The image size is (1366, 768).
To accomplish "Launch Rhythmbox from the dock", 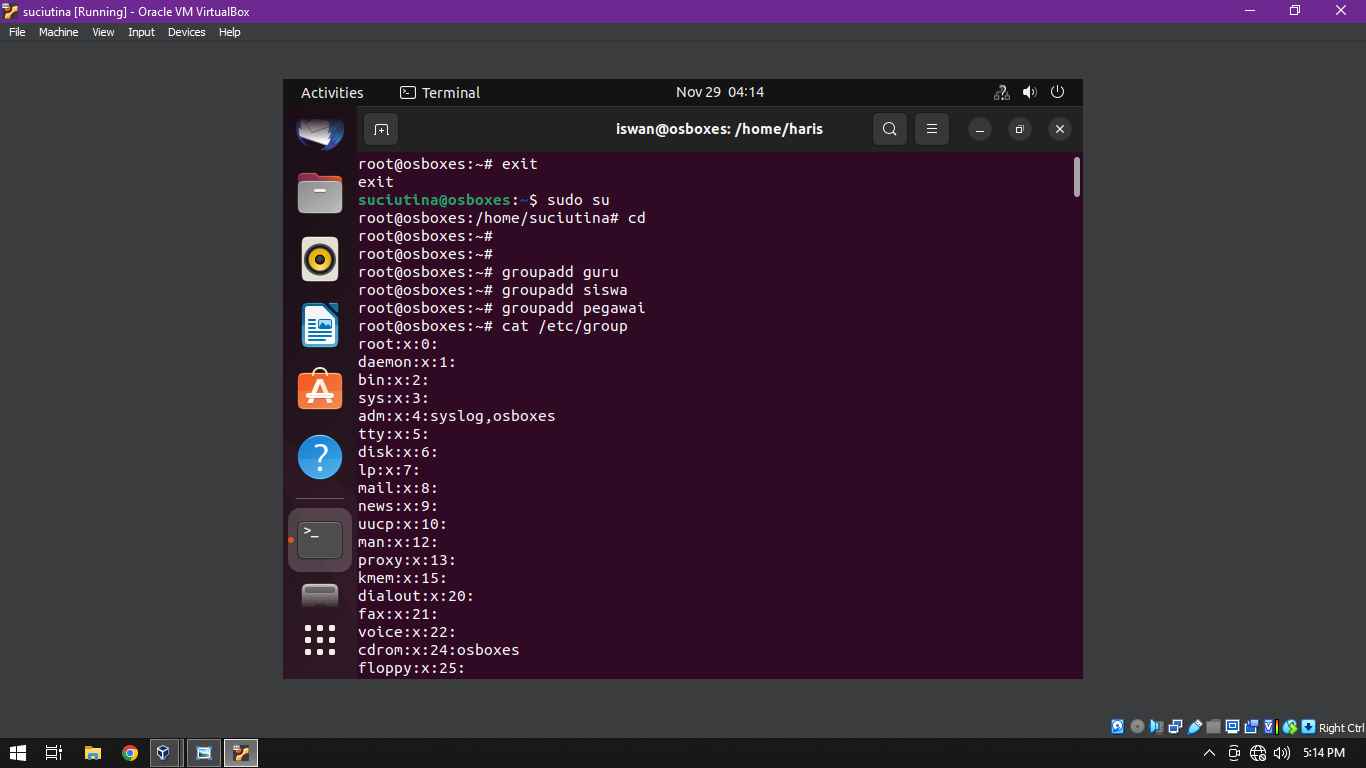I will [320, 259].
